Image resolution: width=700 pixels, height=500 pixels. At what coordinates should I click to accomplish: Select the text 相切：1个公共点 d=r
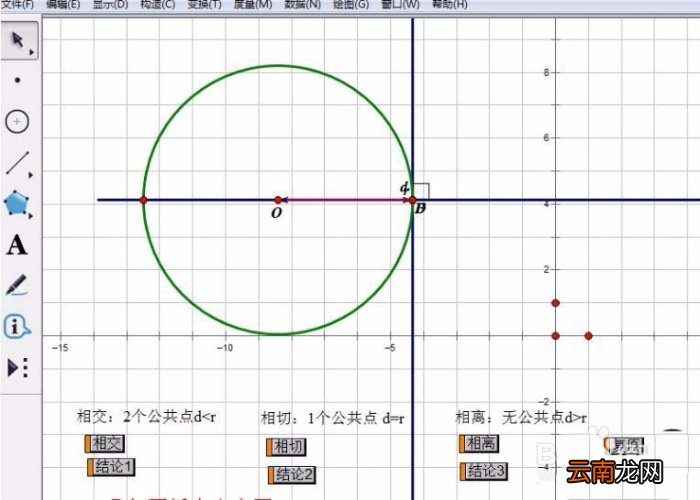pos(333,418)
